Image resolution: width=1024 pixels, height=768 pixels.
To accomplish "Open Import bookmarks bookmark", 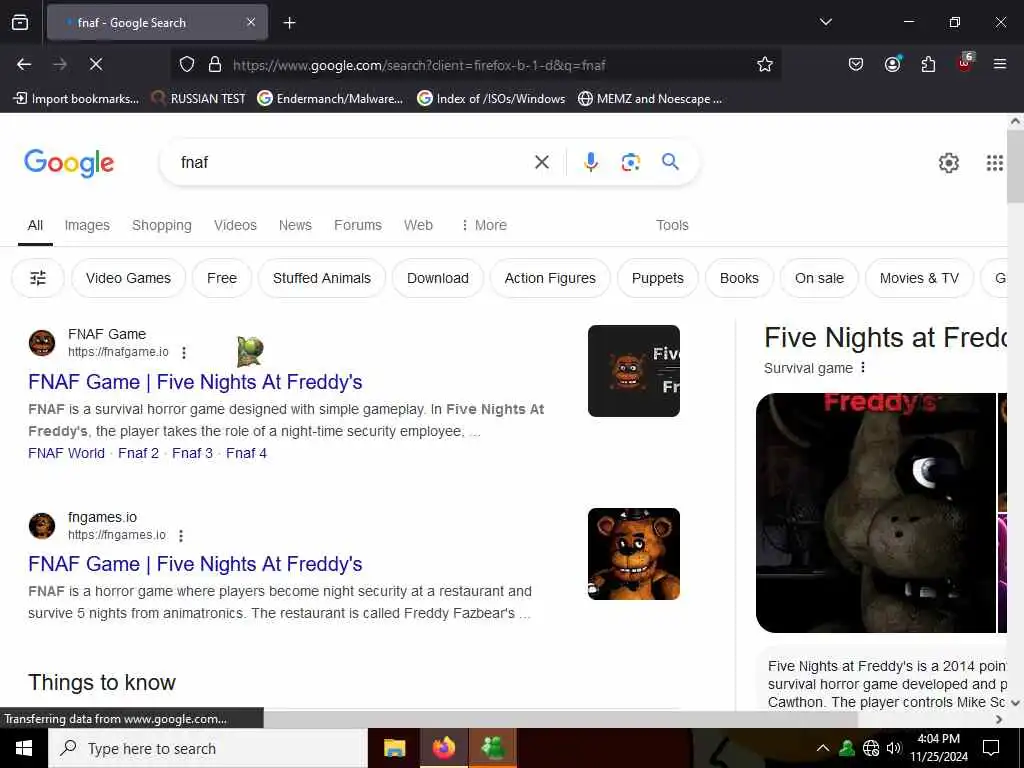I will tap(76, 99).
